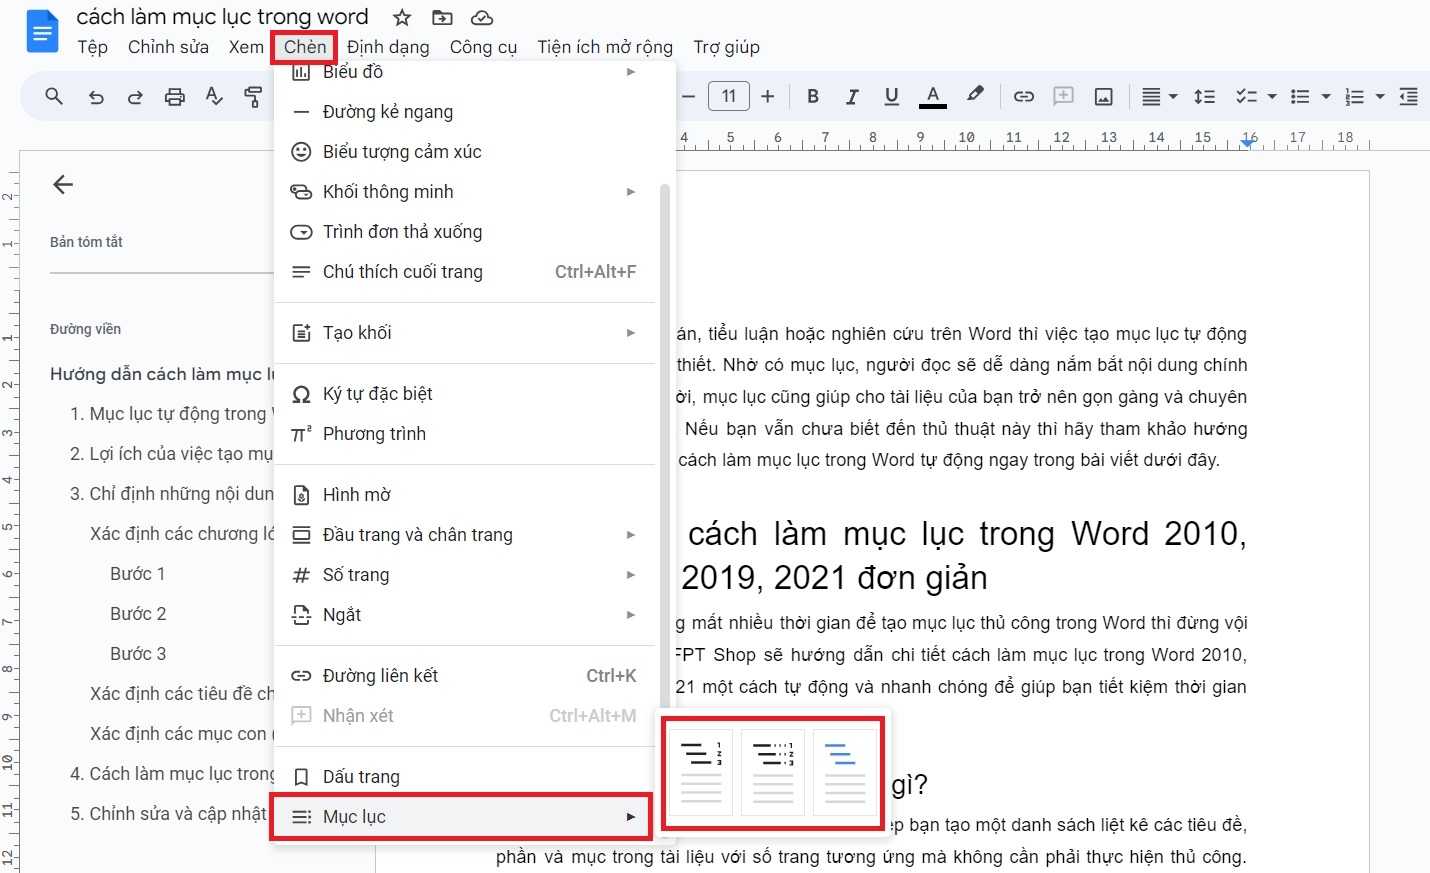Rename the document title field

pyautogui.click(x=223, y=17)
